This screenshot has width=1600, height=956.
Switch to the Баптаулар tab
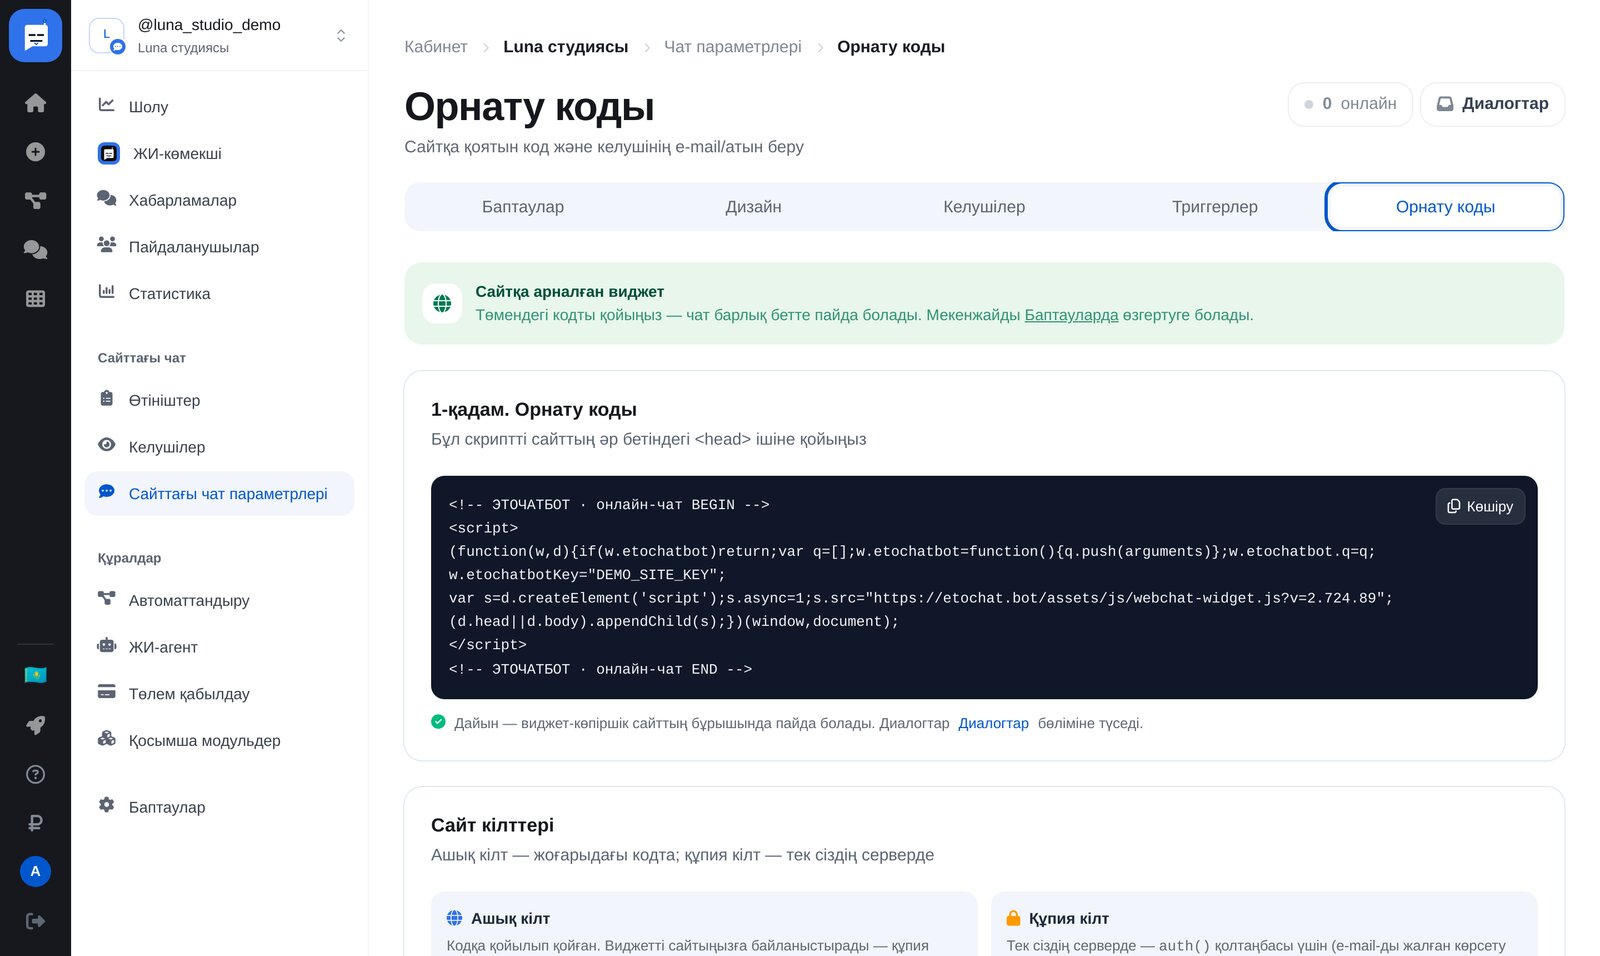tap(523, 207)
